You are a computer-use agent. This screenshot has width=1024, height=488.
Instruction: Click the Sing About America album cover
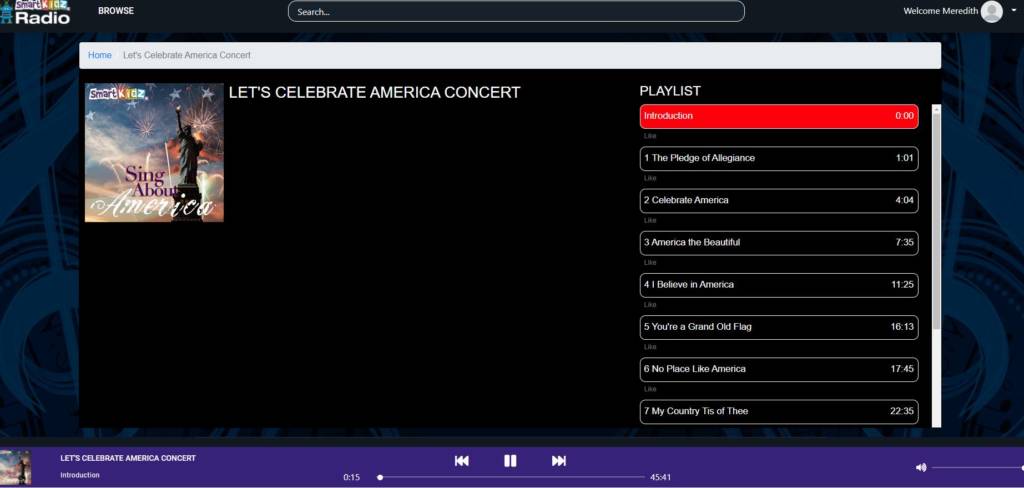click(154, 152)
